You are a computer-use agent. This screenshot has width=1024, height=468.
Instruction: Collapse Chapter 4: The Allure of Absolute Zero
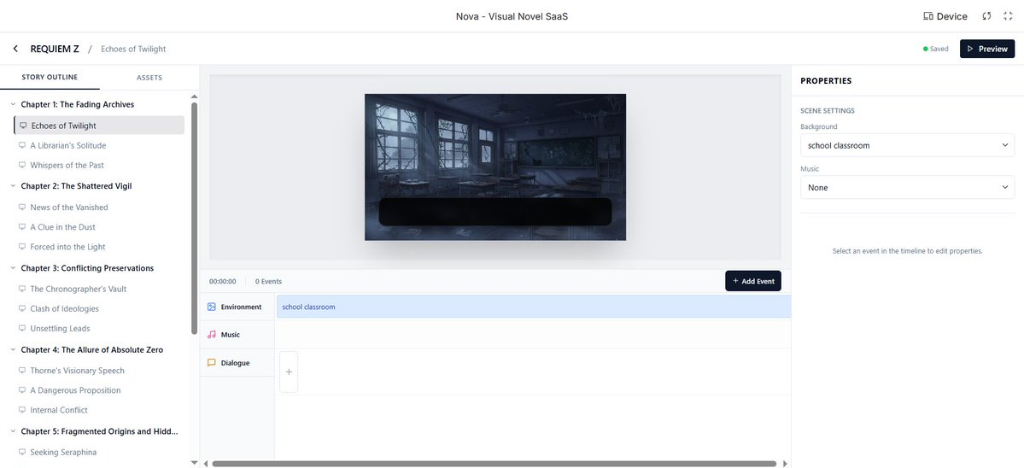coord(13,350)
